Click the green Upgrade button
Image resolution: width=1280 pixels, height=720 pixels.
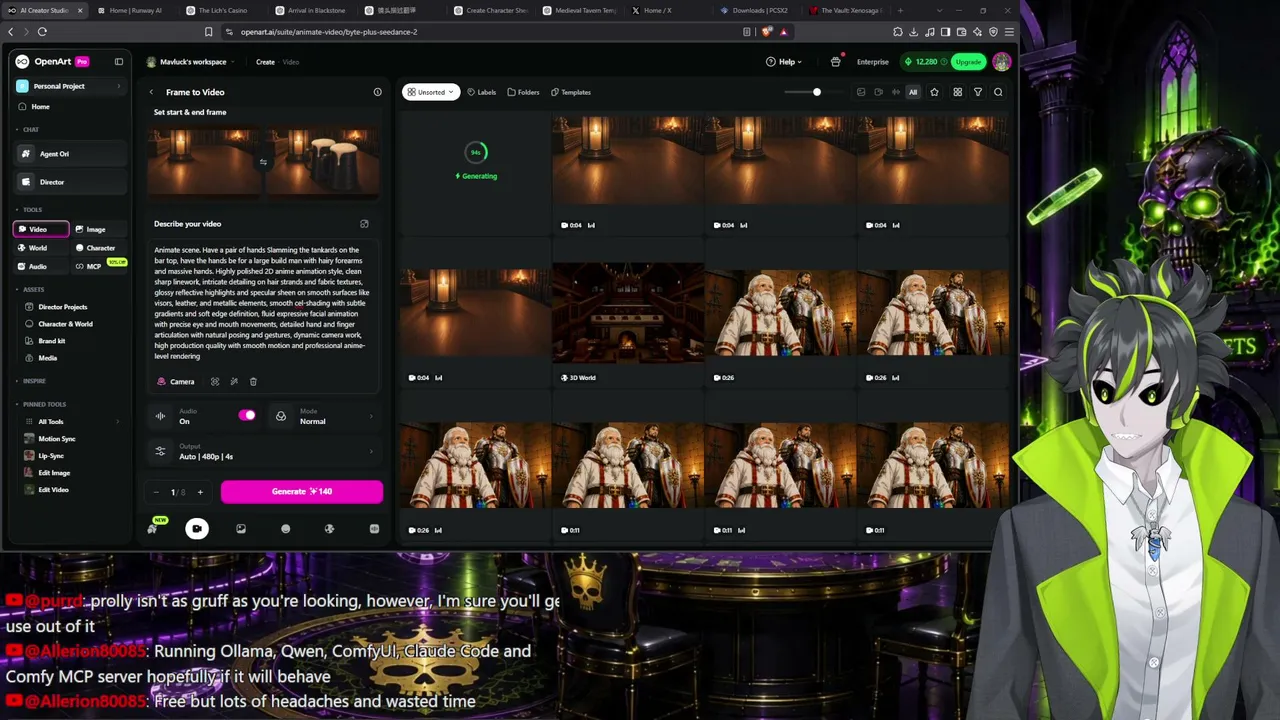968,62
